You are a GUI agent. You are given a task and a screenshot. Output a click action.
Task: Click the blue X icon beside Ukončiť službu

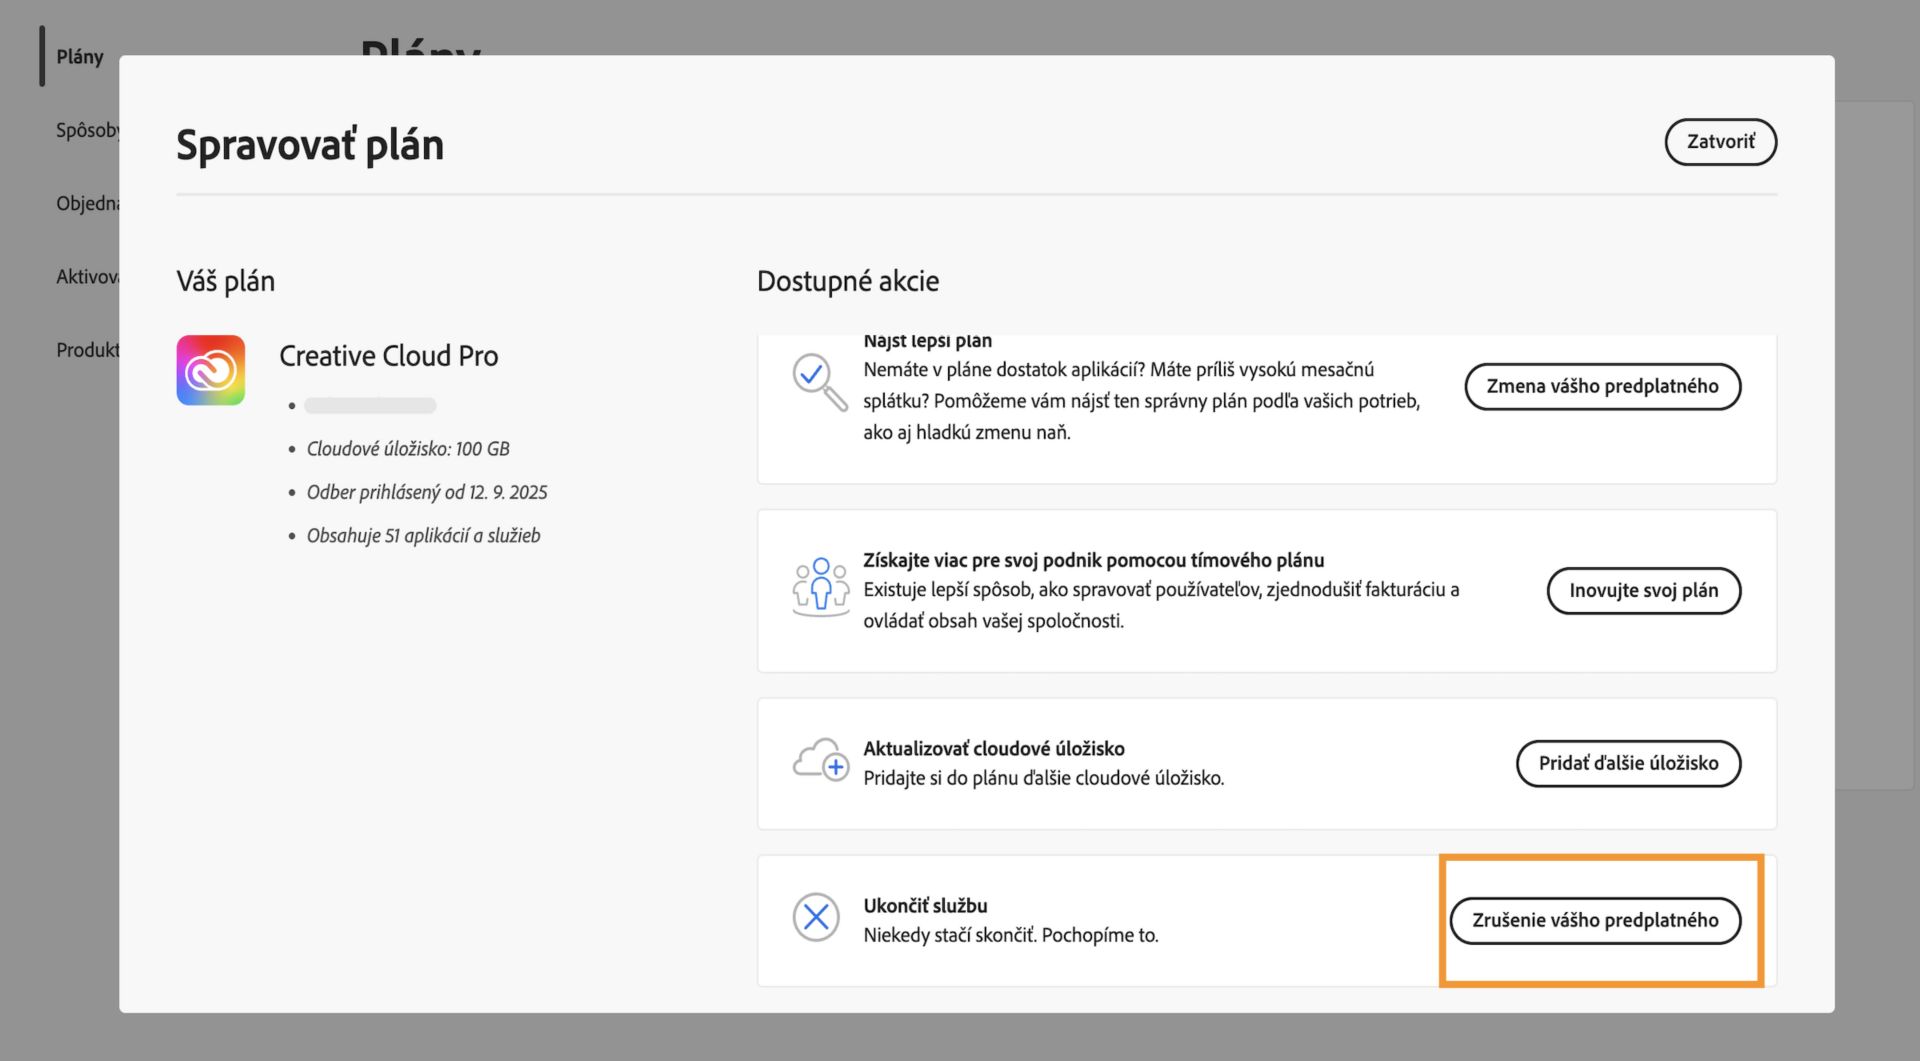pyautogui.click(x=816, y=917)
